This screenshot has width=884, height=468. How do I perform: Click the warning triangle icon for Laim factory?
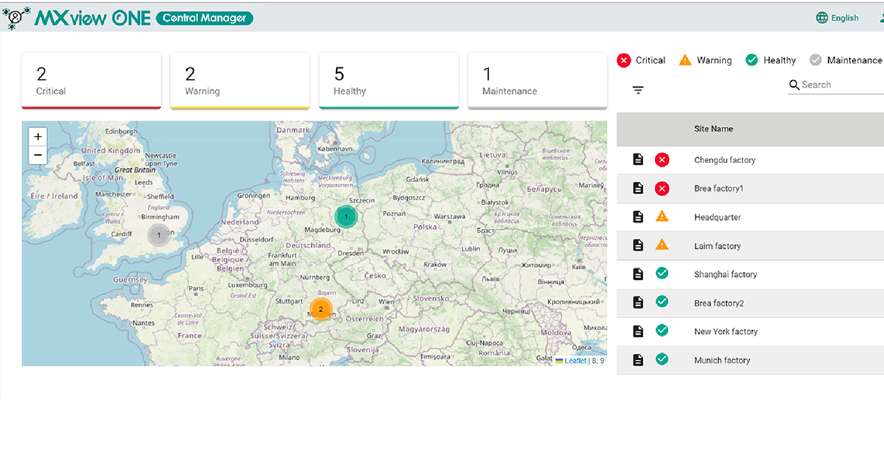[661, 245]
